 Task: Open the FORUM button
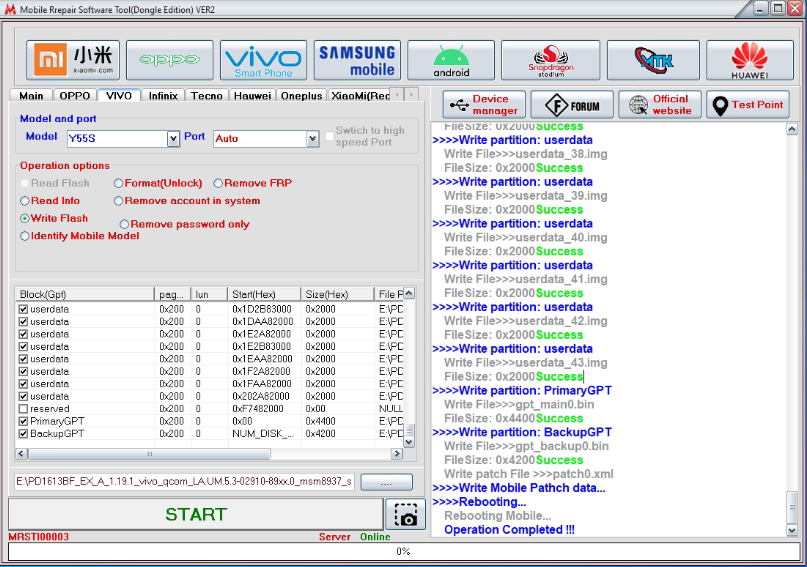click(x=572, y=104)
